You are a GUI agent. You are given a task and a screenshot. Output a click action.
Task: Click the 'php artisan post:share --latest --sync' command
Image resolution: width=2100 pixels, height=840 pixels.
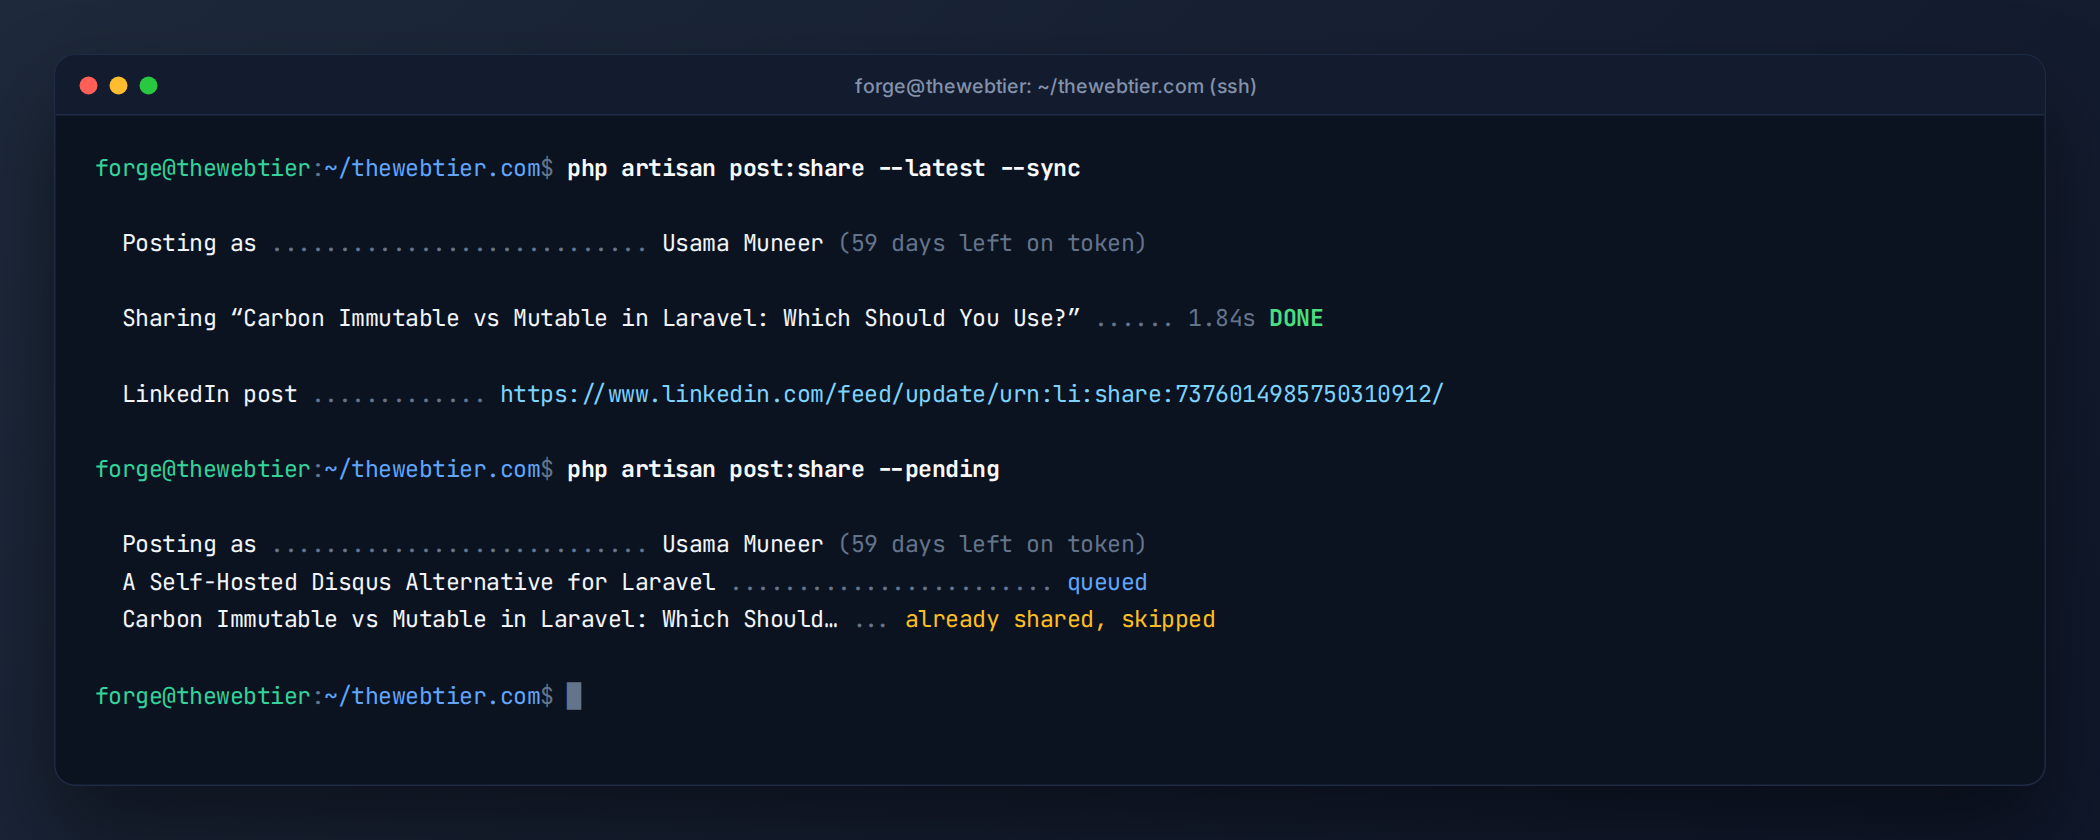point(823,168)
